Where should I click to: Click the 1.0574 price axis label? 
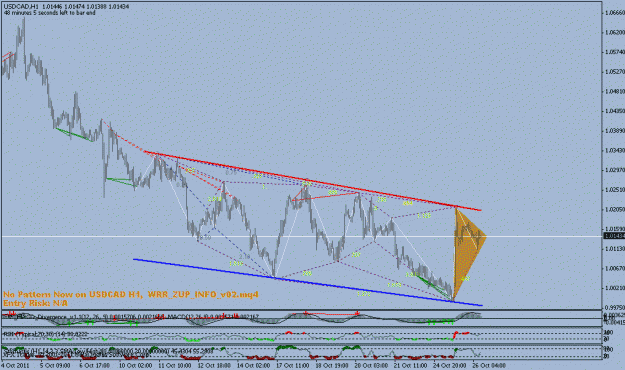pyautogui.click(x=615, y=52)
